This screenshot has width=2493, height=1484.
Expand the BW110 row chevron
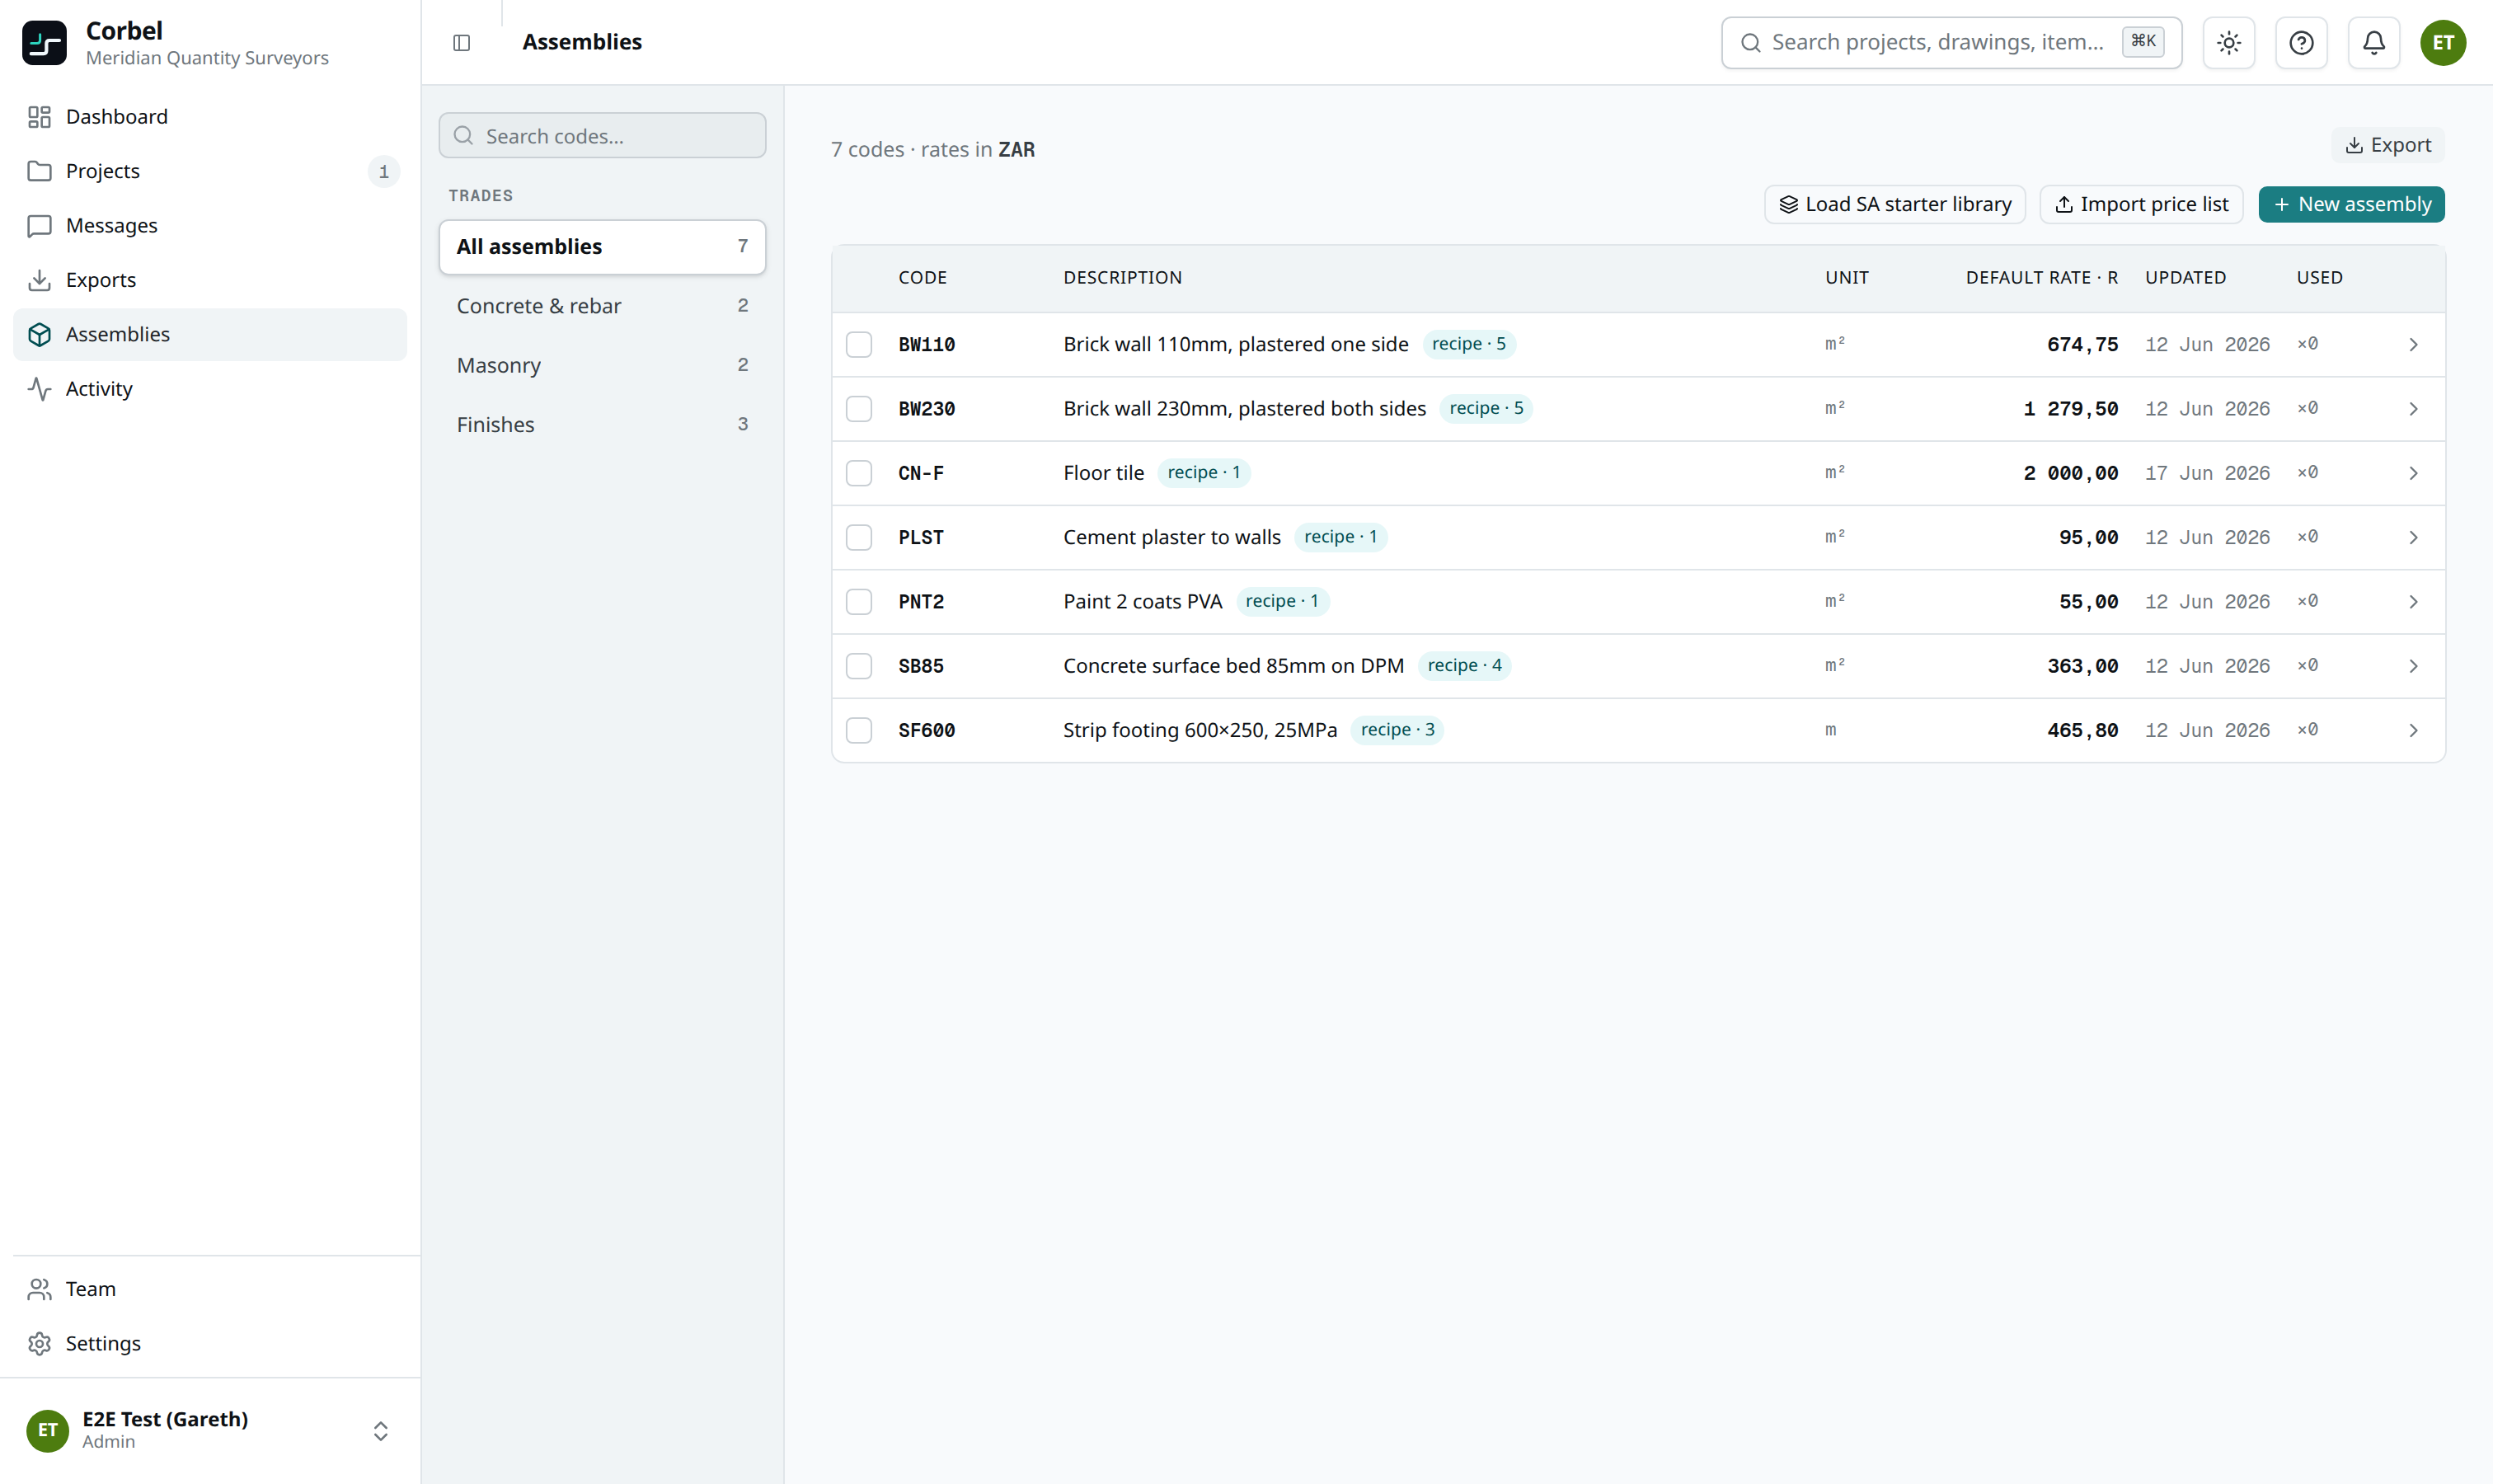click(2413, 345)
